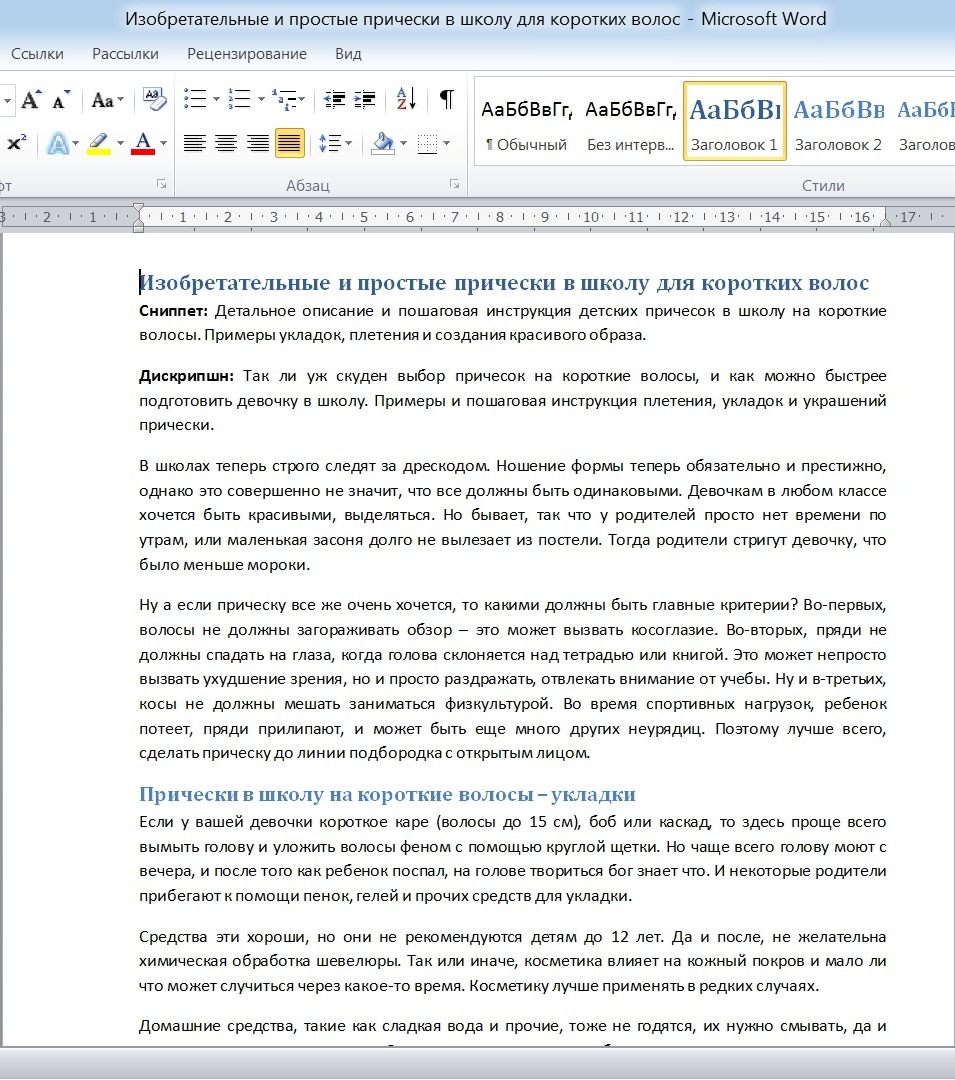The height and width of the screenshot is (1080, 955).
Task: Click the word 'Сниппет:' in document
Action: pos(173,311)
